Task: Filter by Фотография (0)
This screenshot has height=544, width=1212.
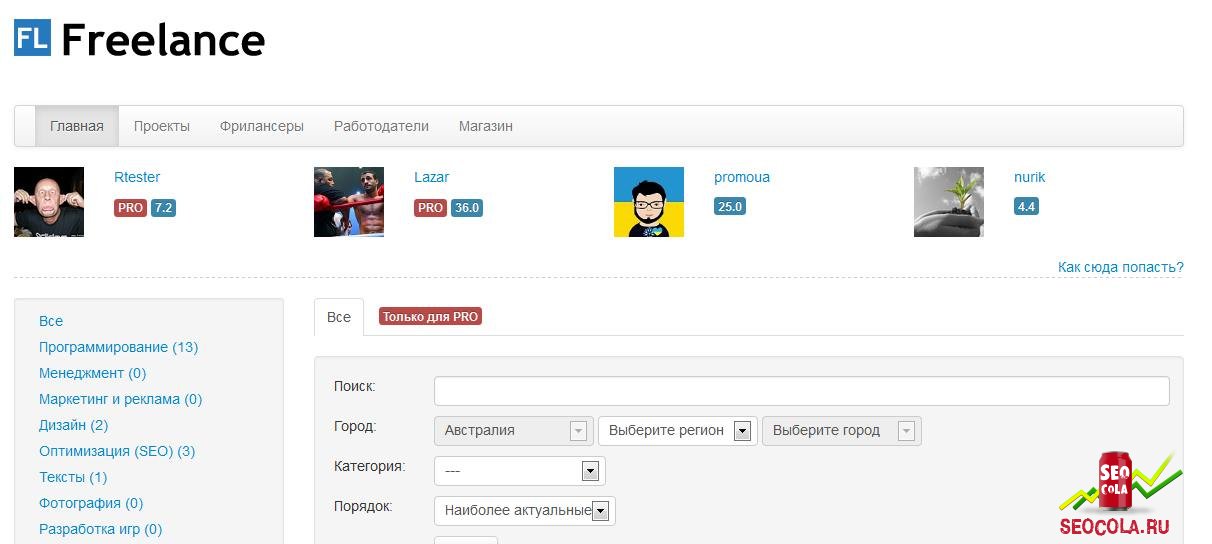Action: pyautogui.click(x=91, y=503)
